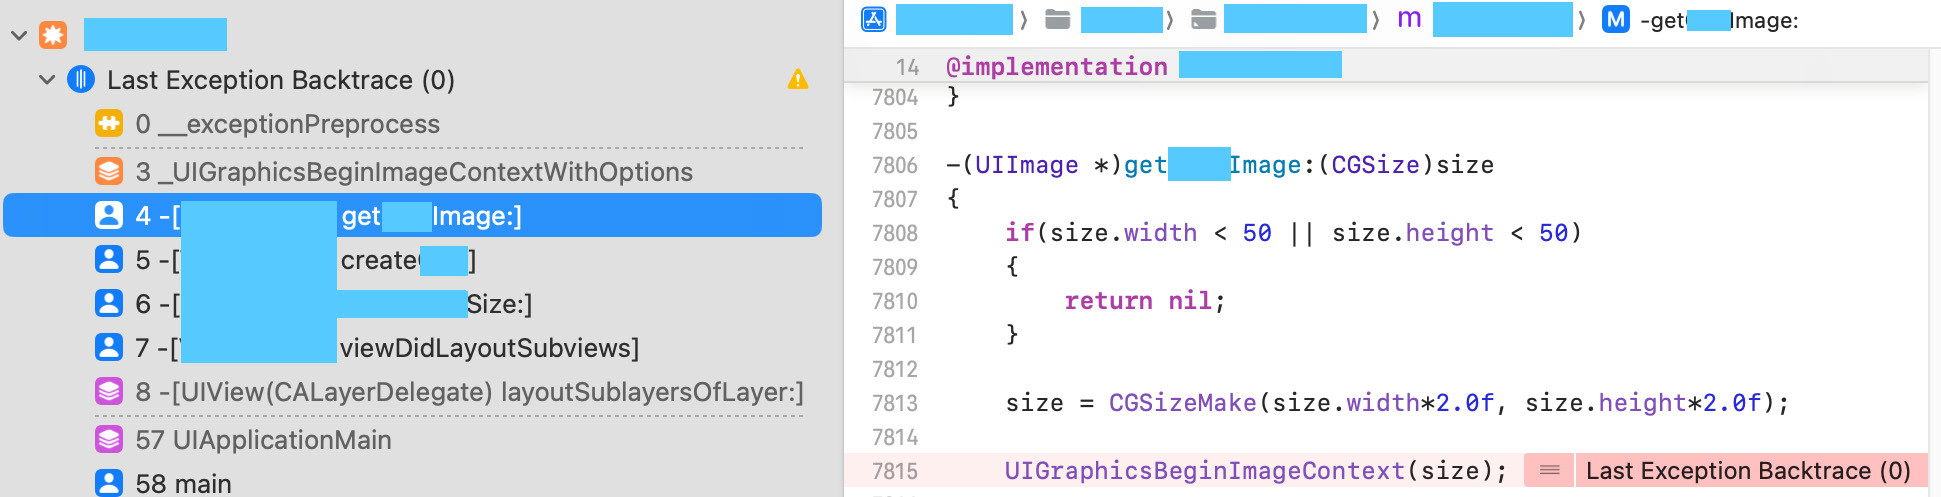Click the first folder icon in breadcrumb
This screenshot has height=497, width=1941.
pos(1057,20)
